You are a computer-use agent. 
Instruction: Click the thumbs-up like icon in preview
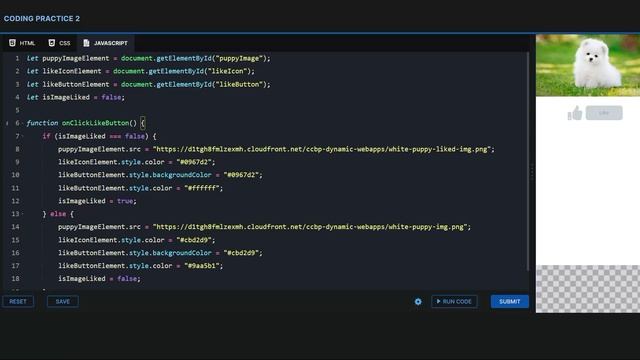575,113
